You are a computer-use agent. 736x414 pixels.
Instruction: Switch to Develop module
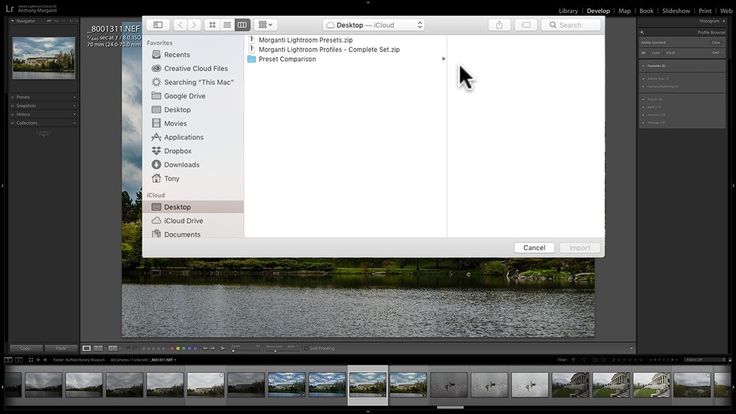598,11
